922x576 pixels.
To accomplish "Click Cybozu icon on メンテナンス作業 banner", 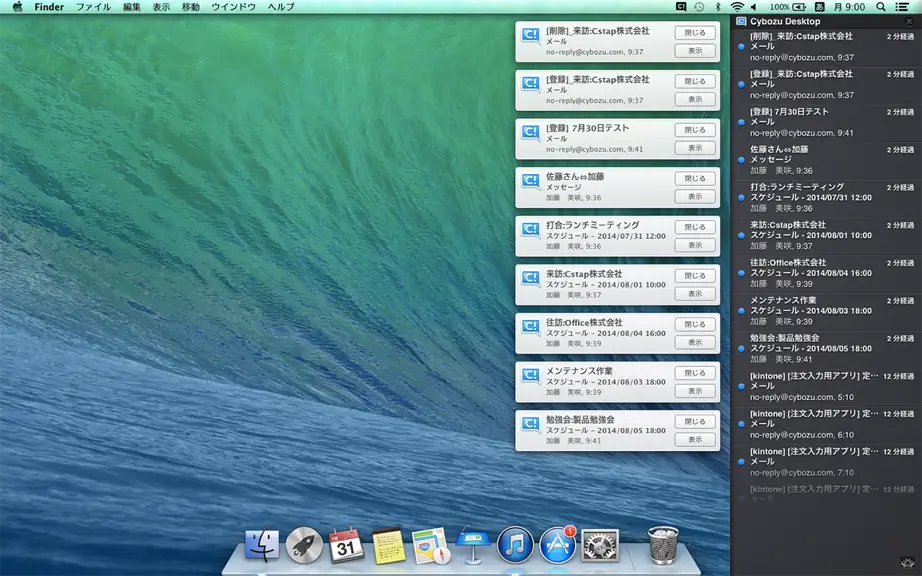I will coord(530,375).
